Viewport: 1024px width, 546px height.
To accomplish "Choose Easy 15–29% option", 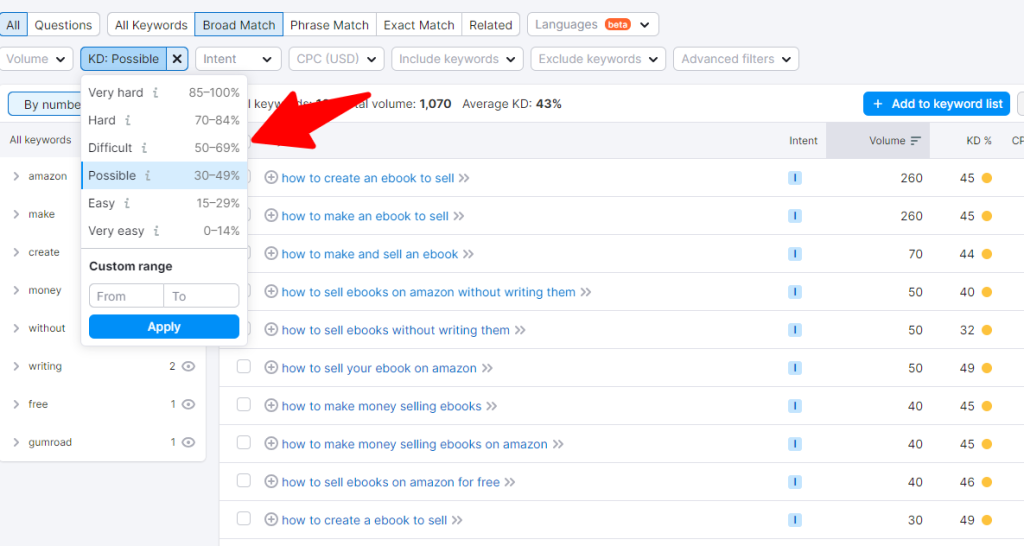I will (164, 203).
